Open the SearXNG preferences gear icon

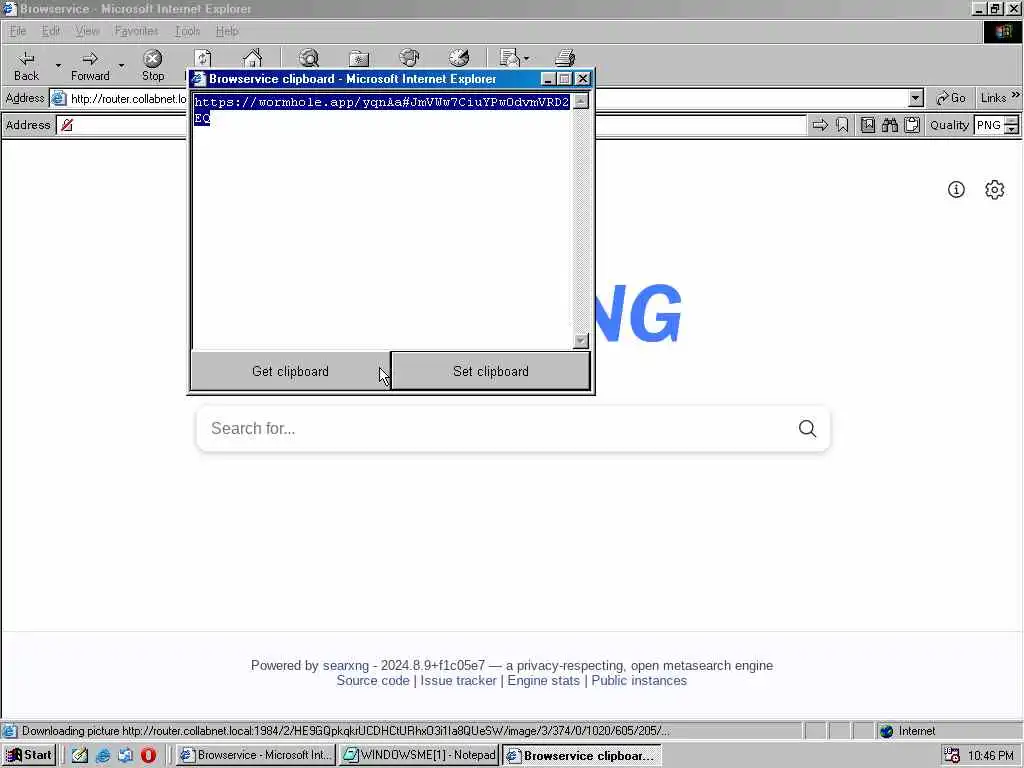995,189
